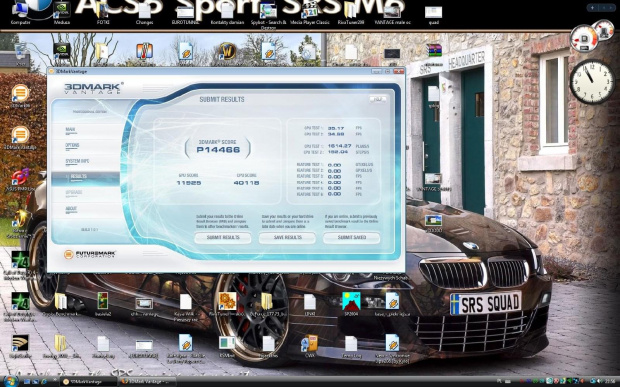This screenshot has width=620, height=387.
Task: Open the FOTKI folder on desktop
Action: pyautogui.click(x=103, y=14)
